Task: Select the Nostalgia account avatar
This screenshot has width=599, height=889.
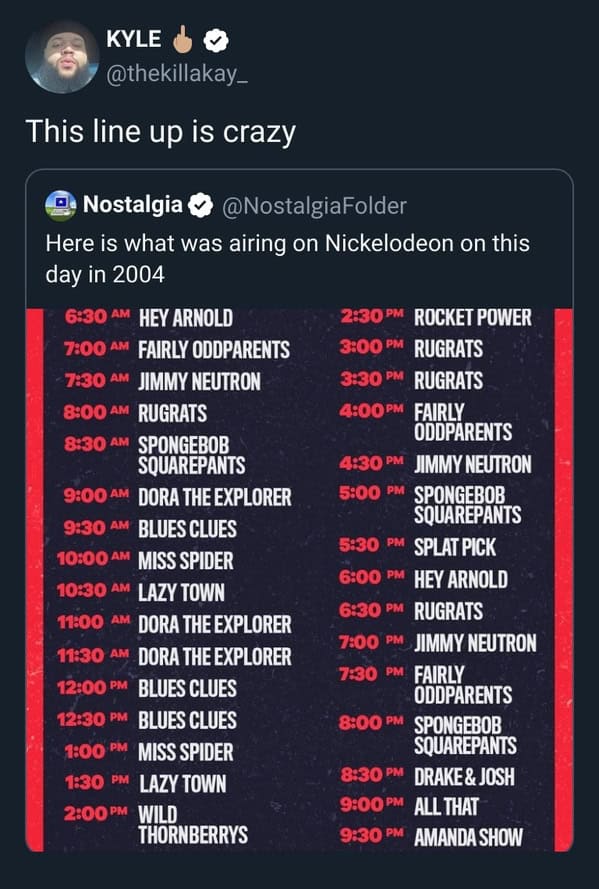Action: pos(57,206)
